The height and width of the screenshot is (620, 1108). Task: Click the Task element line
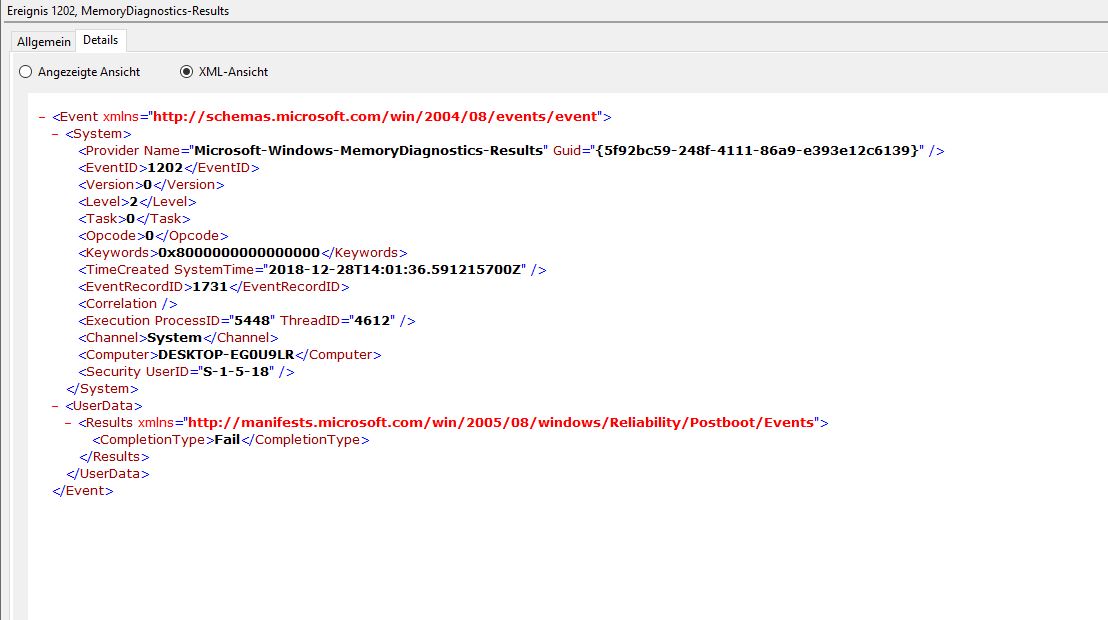point(134,218)
